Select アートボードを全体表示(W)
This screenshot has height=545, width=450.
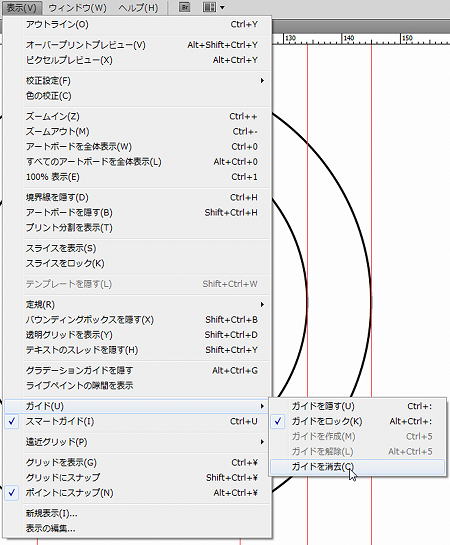click(138, 147)
